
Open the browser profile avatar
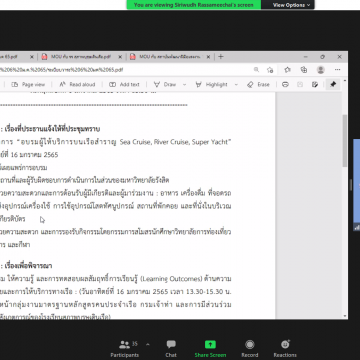click(x=321, y=70)
